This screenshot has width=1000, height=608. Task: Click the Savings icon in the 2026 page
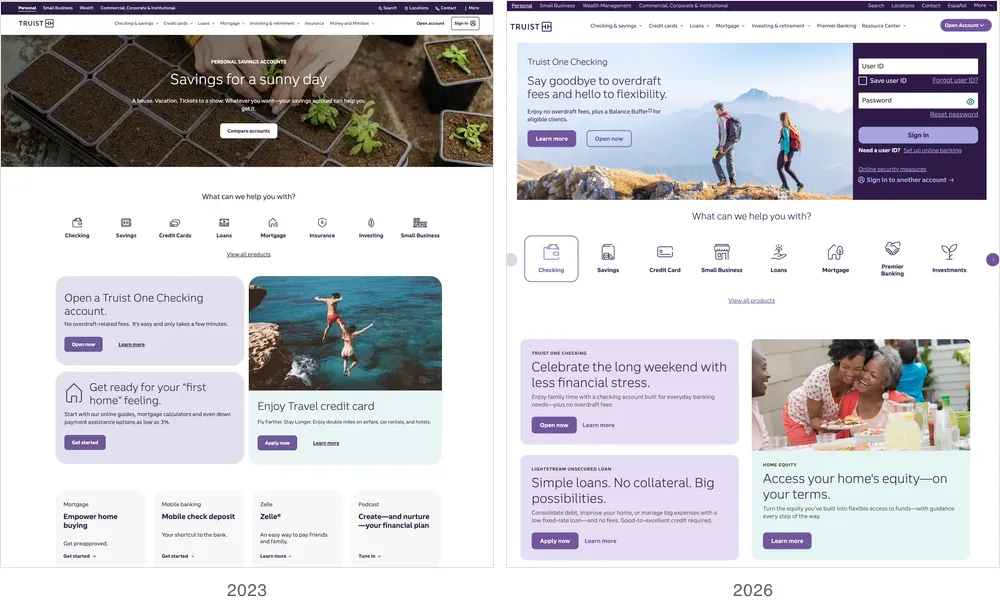pos(608,252)
